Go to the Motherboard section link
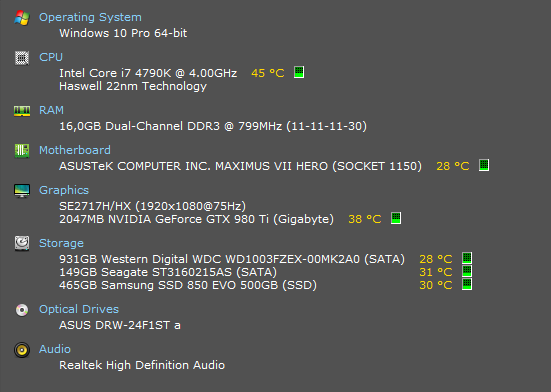 75,150
